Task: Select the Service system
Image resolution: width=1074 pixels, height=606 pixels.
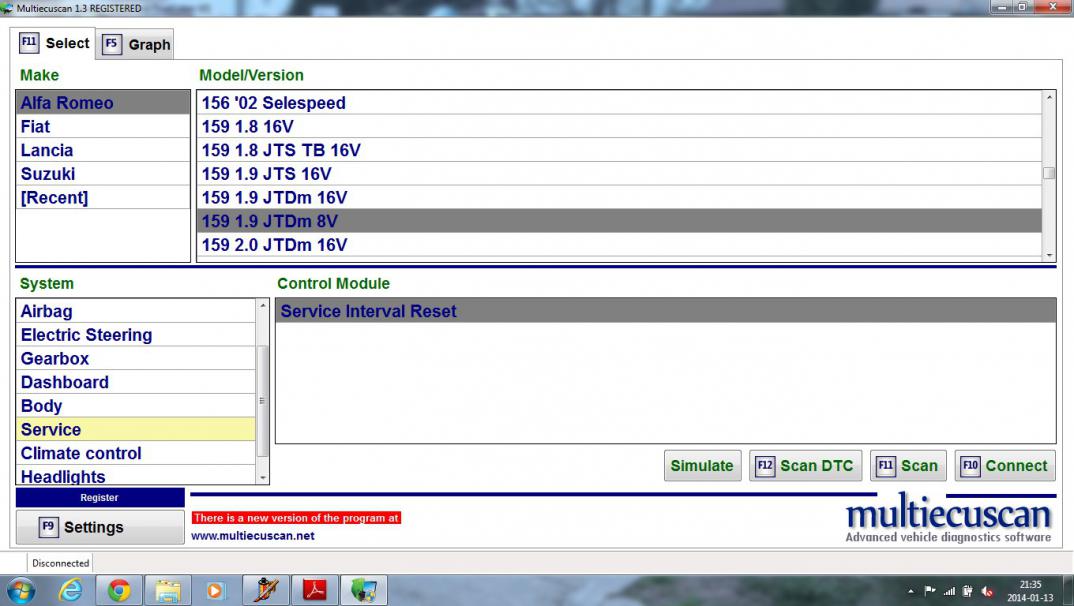Action: 136,429
